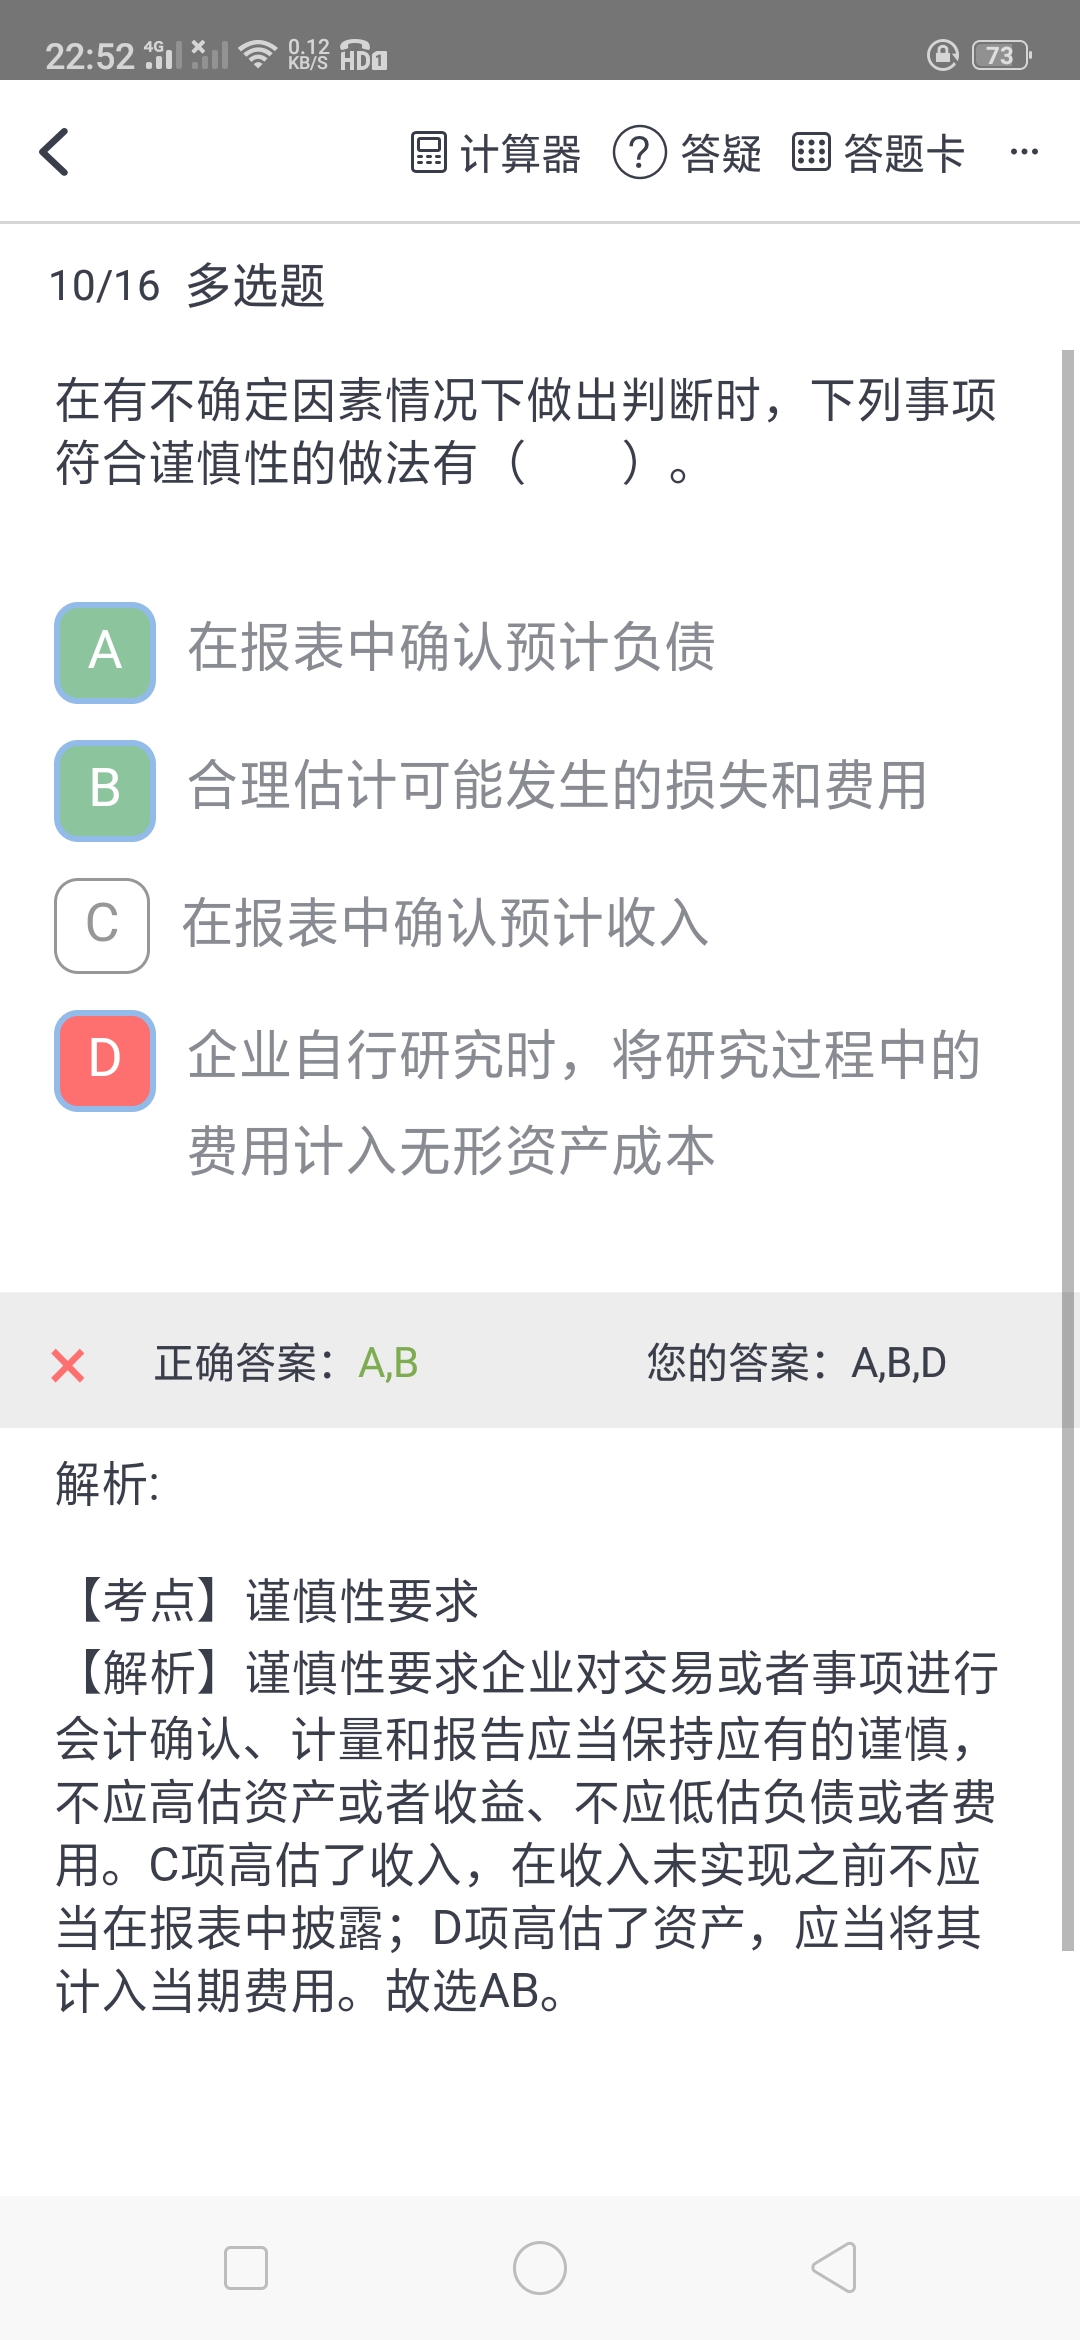This screenshot has height=2340, width=1080.
Task: Tap the back arrow icon
Action: click(x=55, y=152)
